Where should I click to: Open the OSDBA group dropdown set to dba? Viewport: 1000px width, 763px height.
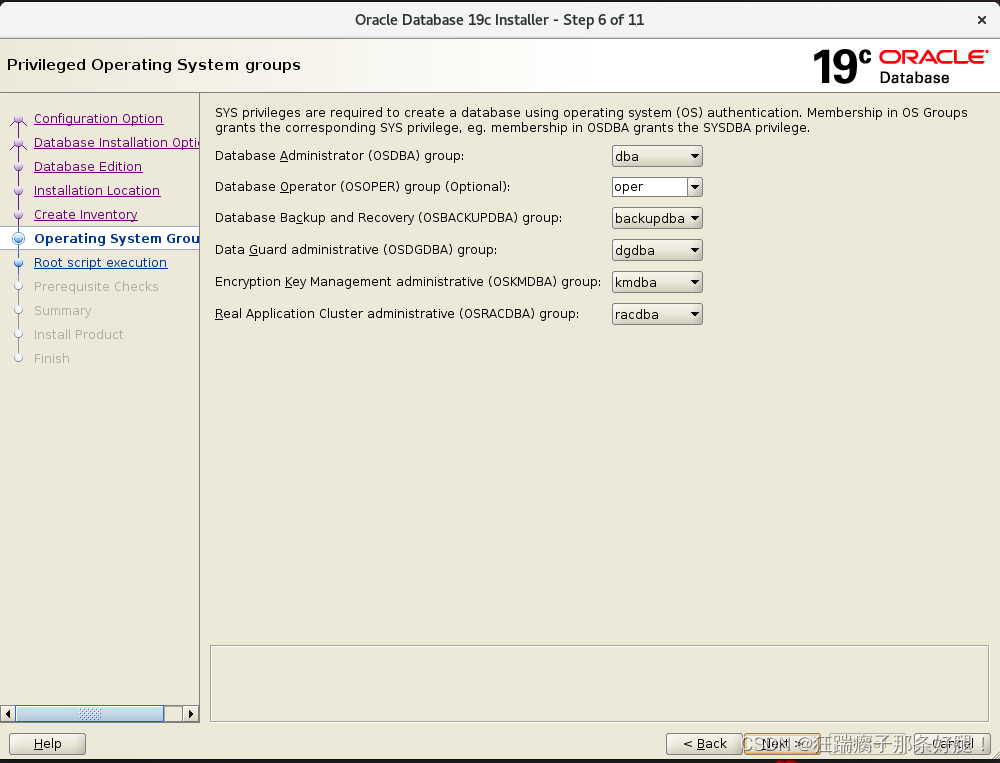coord(693,155)
